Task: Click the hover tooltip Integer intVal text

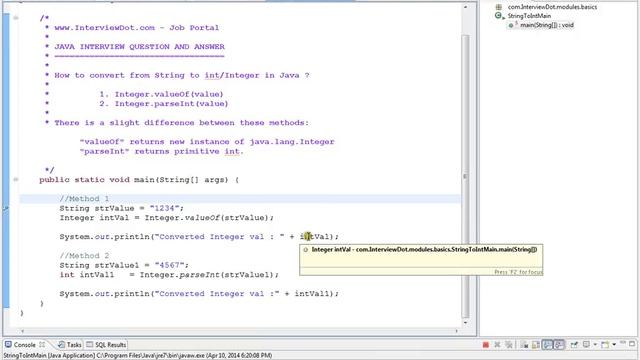Action: point(424,249)
